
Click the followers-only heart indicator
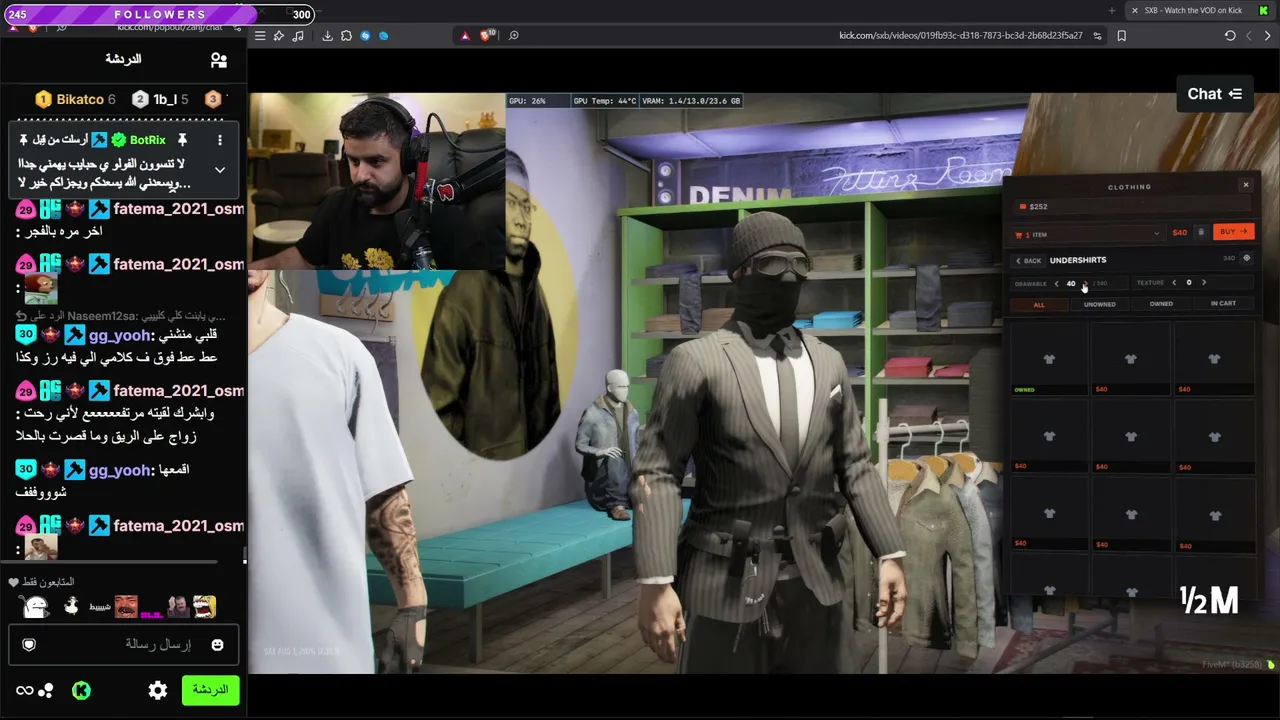point(13,582)
